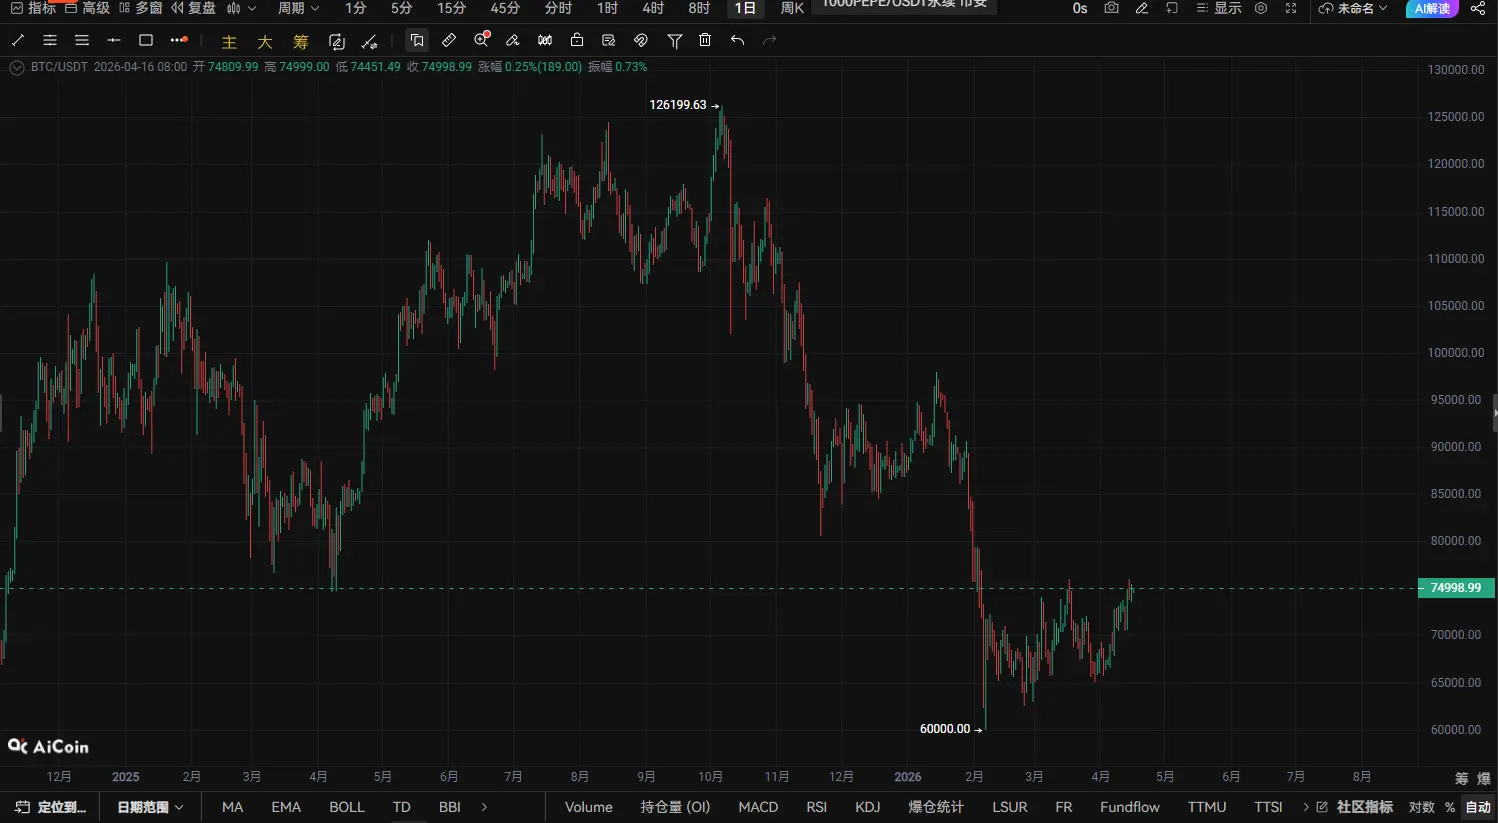Click the square loop-arrow pencil icon
The height and width of the screenshot is (823, 1498).
click(337, 41)
